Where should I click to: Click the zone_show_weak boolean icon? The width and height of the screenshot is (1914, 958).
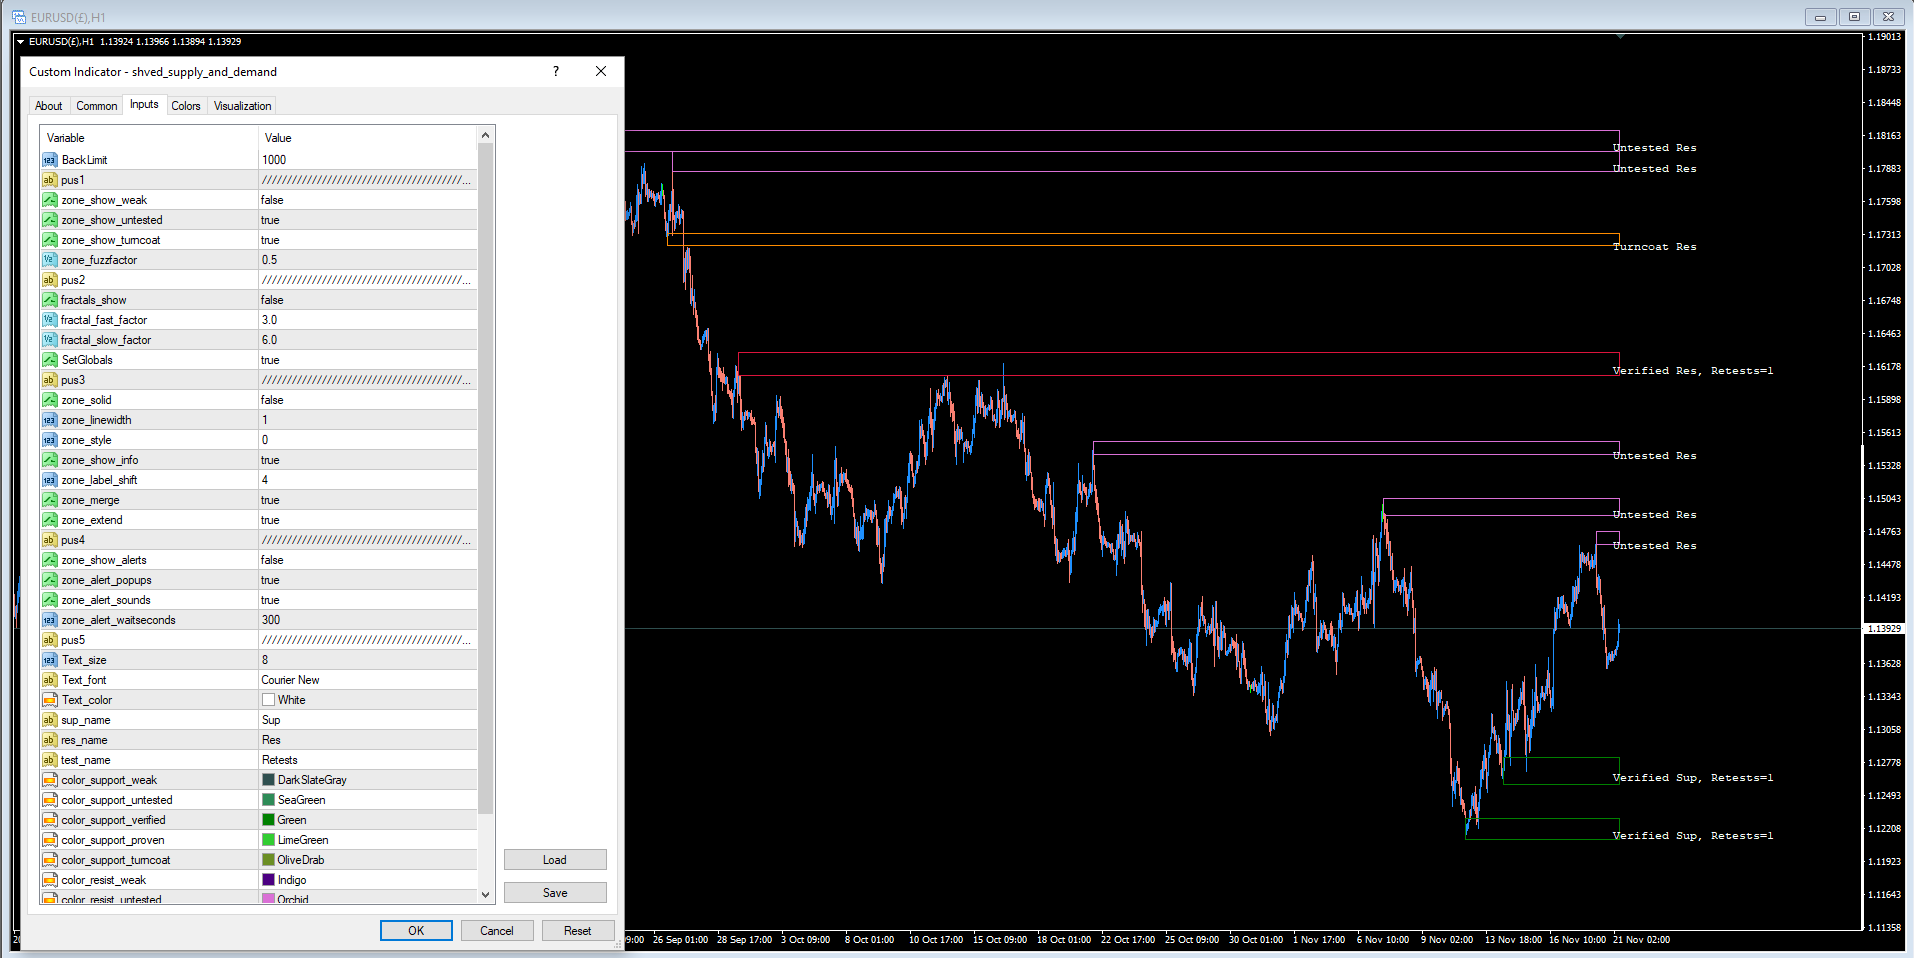pos(49,200)
